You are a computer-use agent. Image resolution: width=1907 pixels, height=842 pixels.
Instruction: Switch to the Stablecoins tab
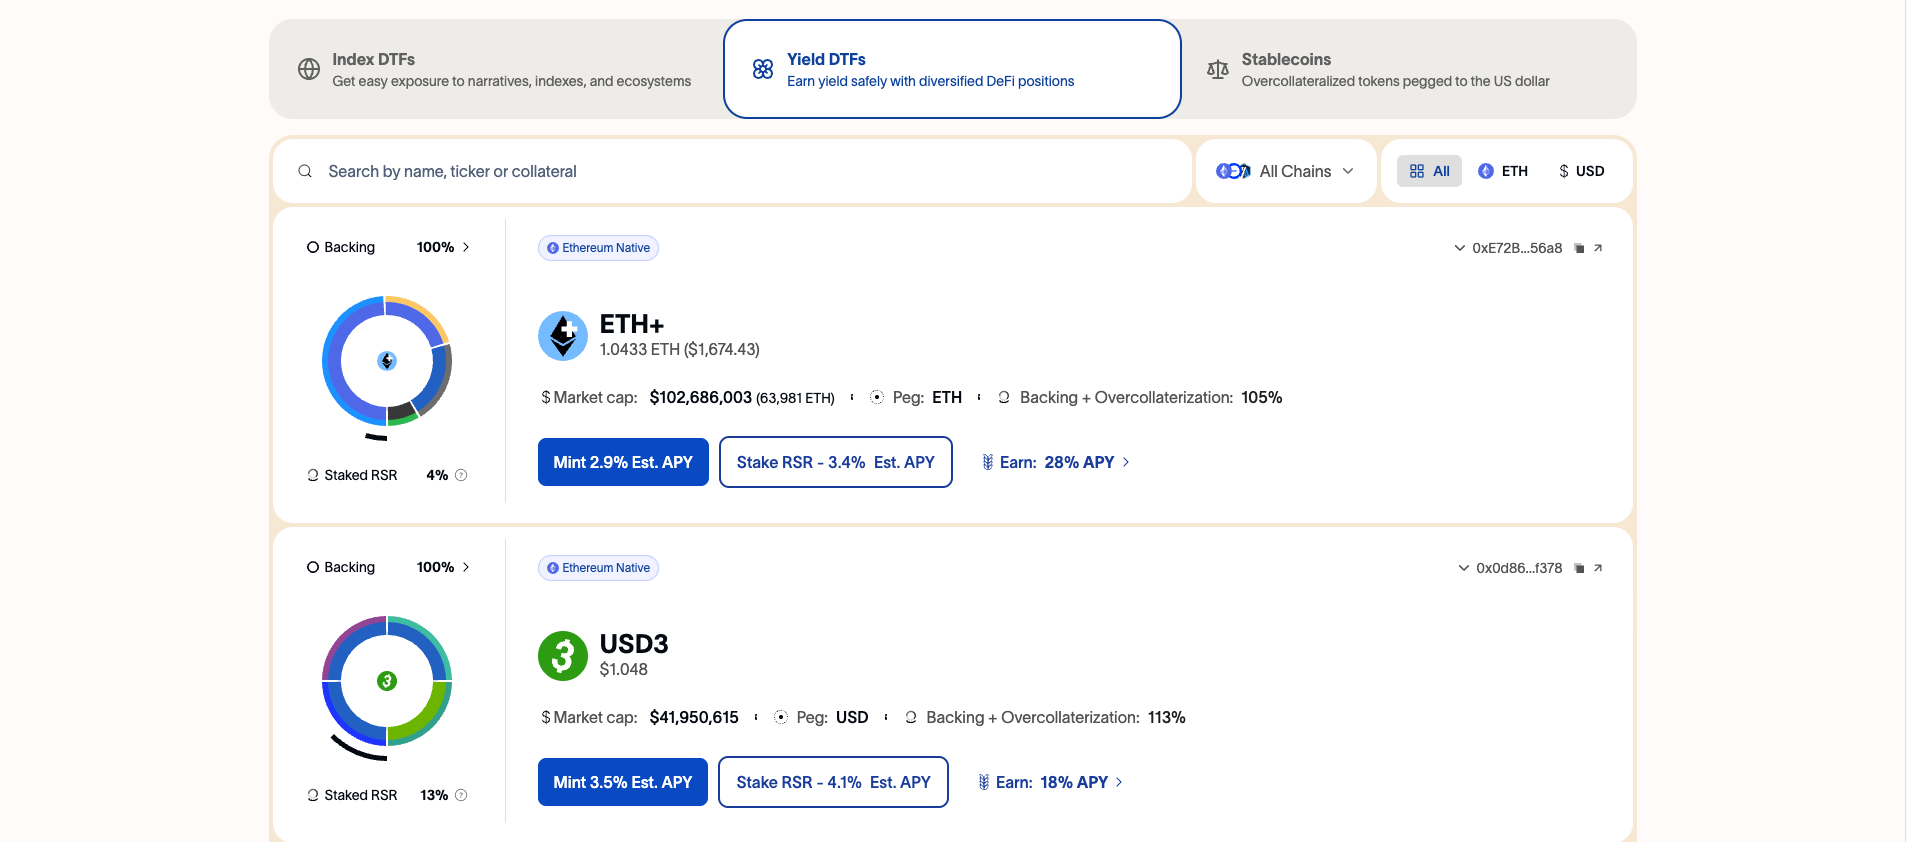1408,69
